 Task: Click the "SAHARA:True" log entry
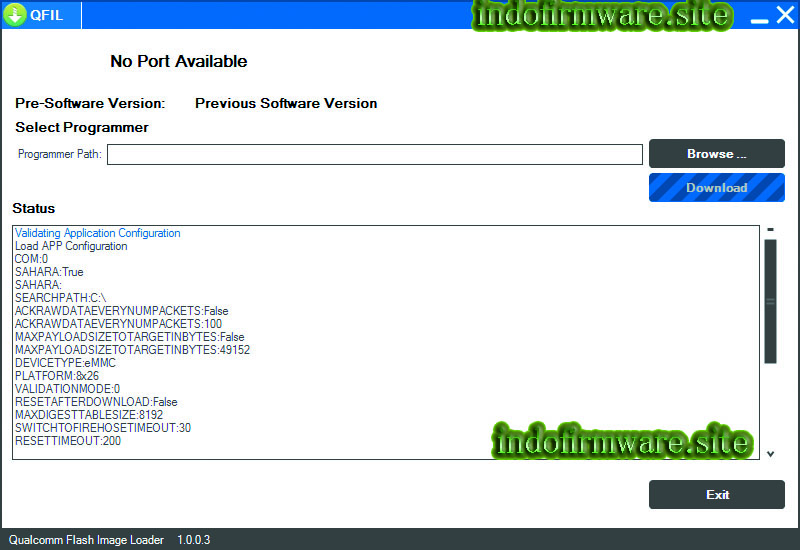[49, 272]
